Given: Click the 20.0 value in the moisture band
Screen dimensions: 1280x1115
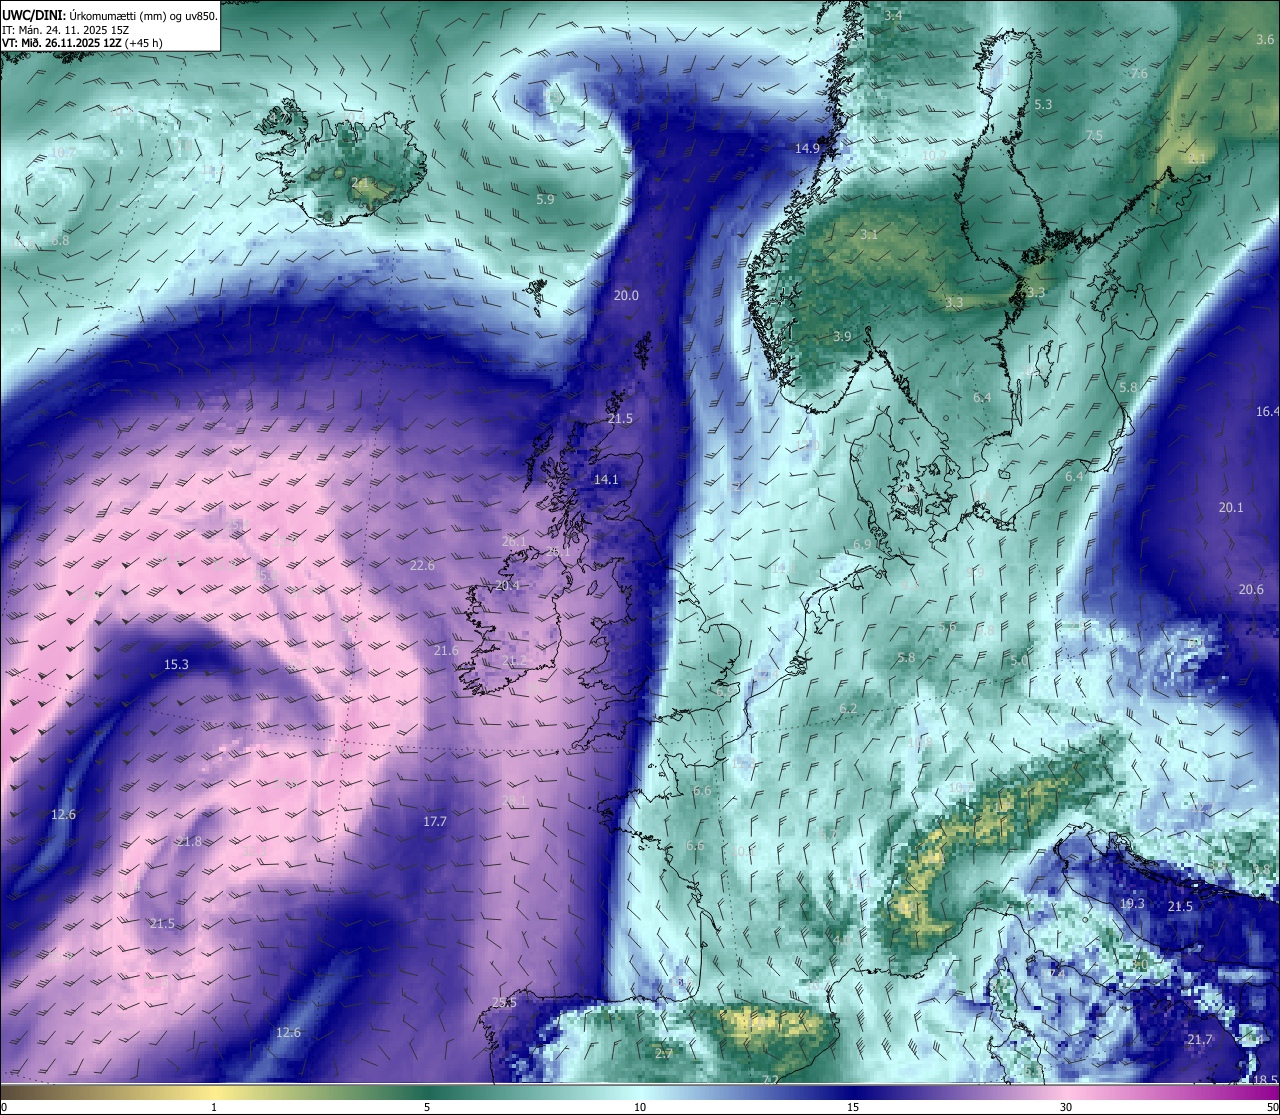Looking at the screenshot, I should pyautogui.click(x=626, y=295).
